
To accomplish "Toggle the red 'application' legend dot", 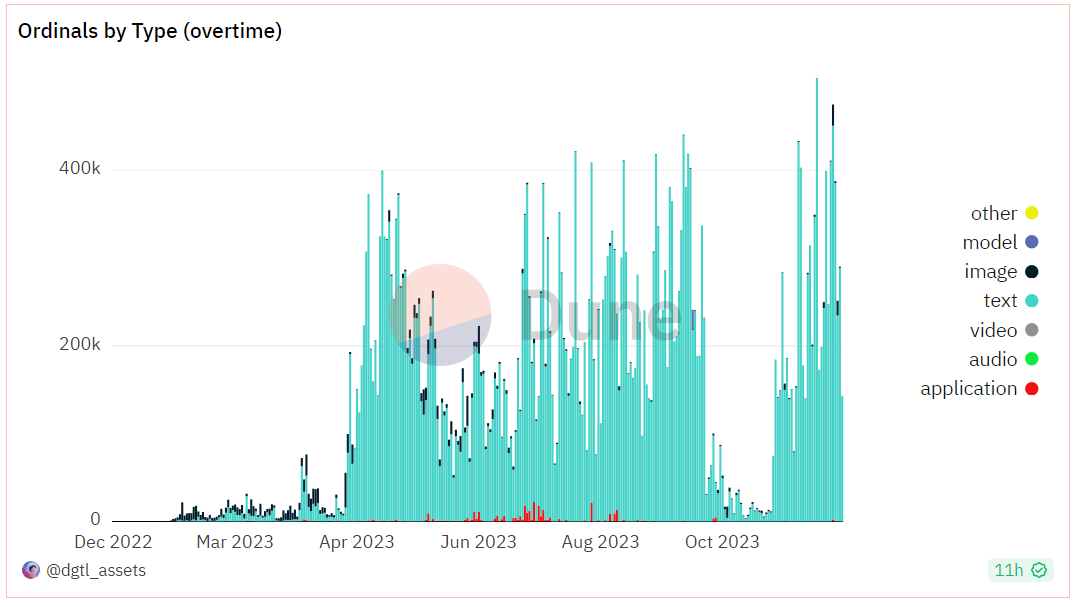I will (1031, 389).
